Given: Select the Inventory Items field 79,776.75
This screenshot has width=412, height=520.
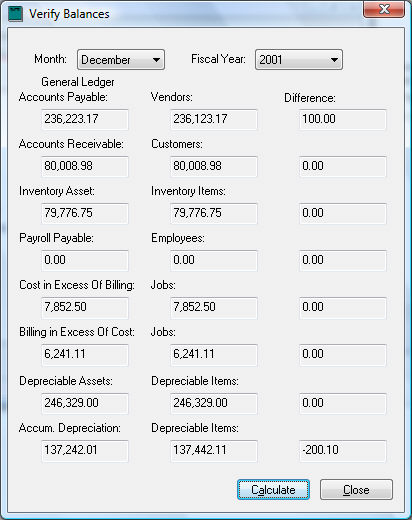Looking at the screenshot, I should click(214, 213).
